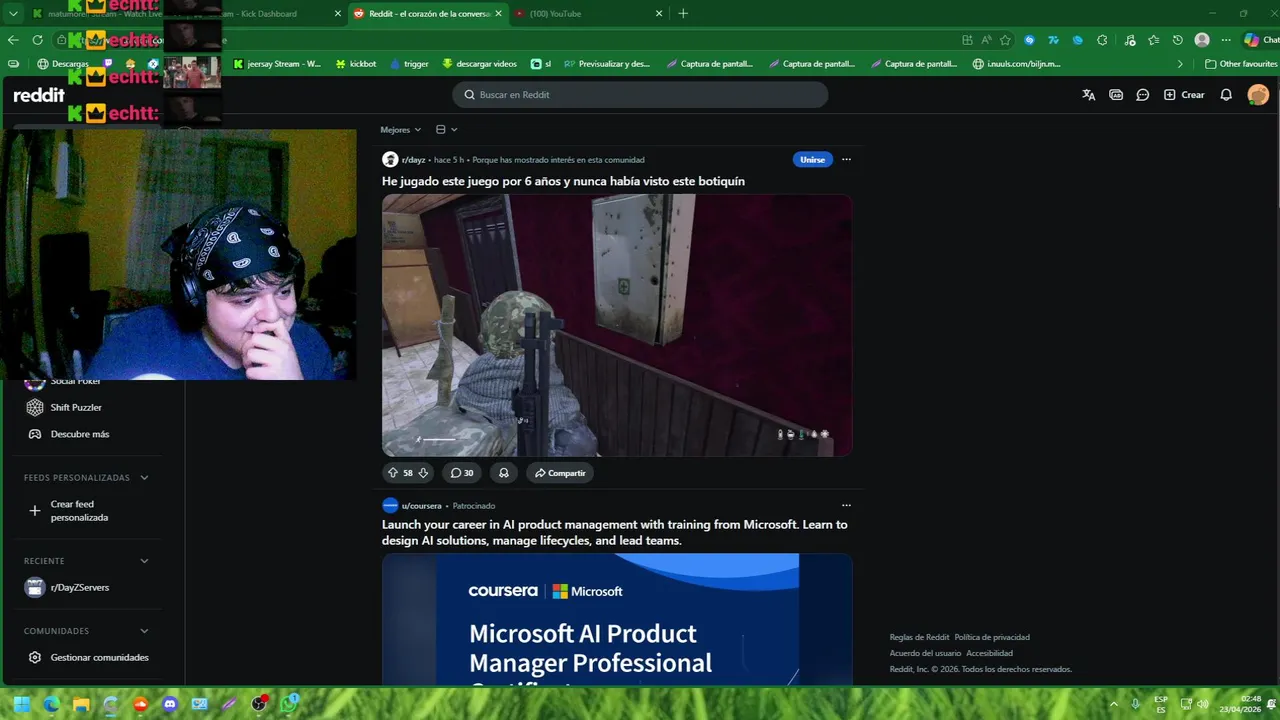Open Reddit ads icon in the header
Screen dimensions: 1280x720
tap(1116, 95)
